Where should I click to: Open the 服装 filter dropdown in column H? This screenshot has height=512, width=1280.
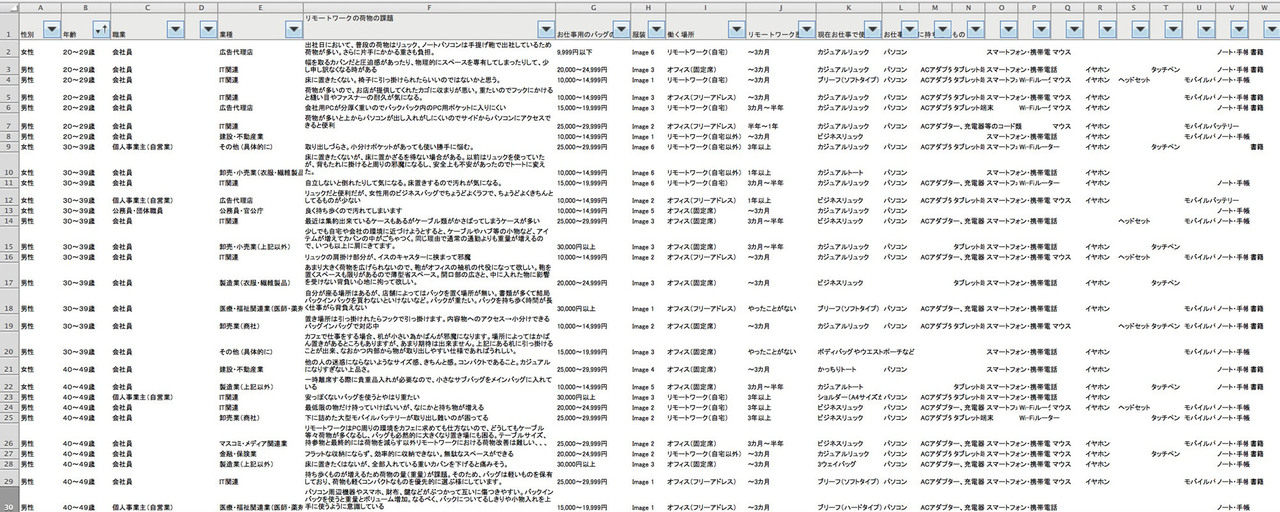[657, 30]
